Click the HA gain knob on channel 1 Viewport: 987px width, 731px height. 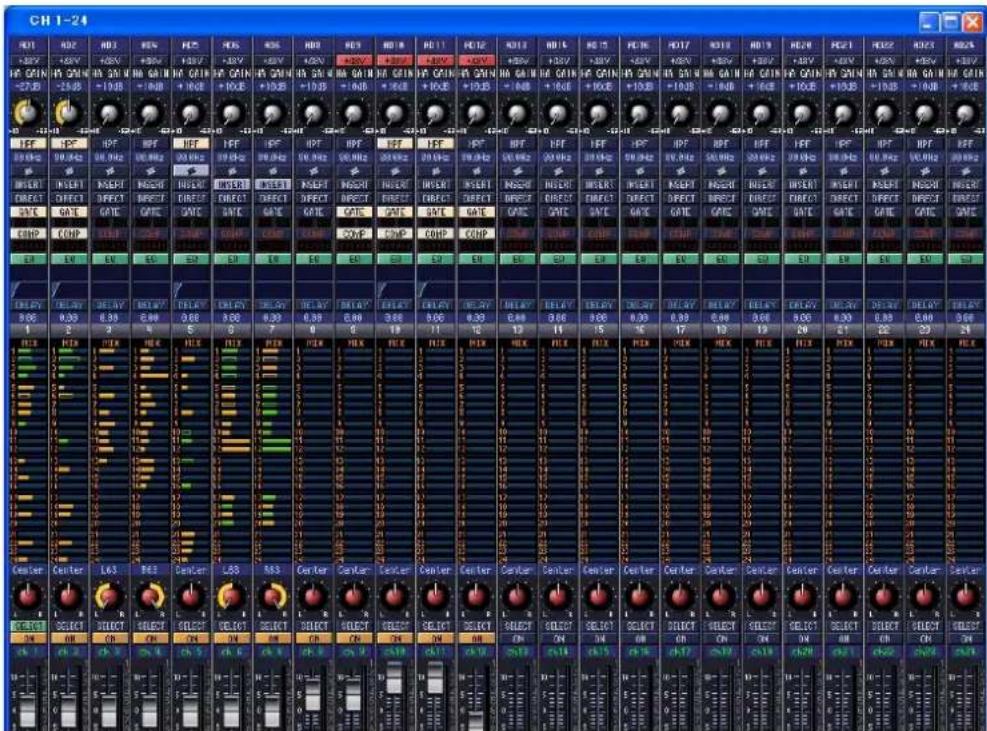coord(28,113)
